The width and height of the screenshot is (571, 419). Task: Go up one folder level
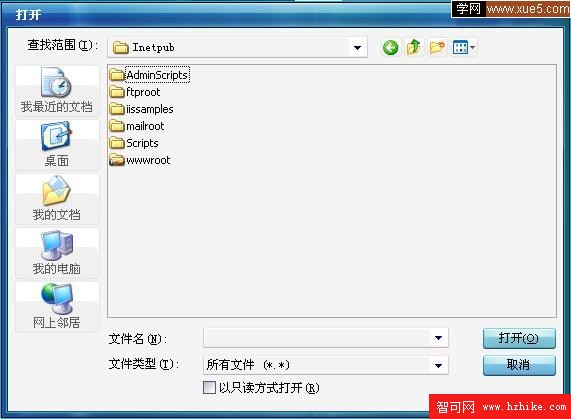tap(414, 47)
